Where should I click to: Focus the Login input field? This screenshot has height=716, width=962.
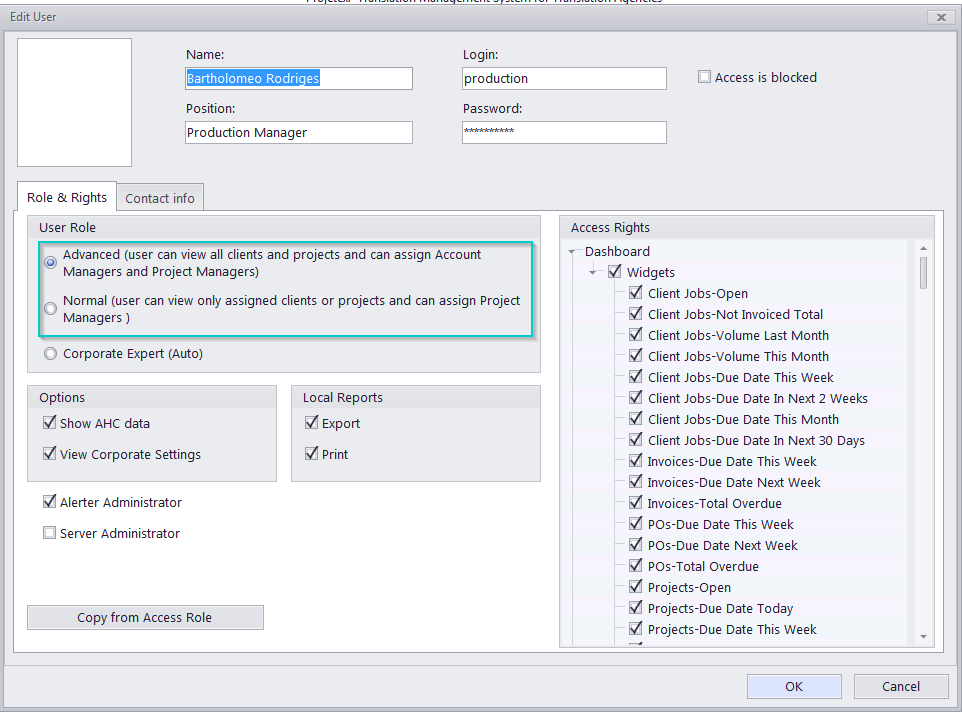click(x=564, y=79)
